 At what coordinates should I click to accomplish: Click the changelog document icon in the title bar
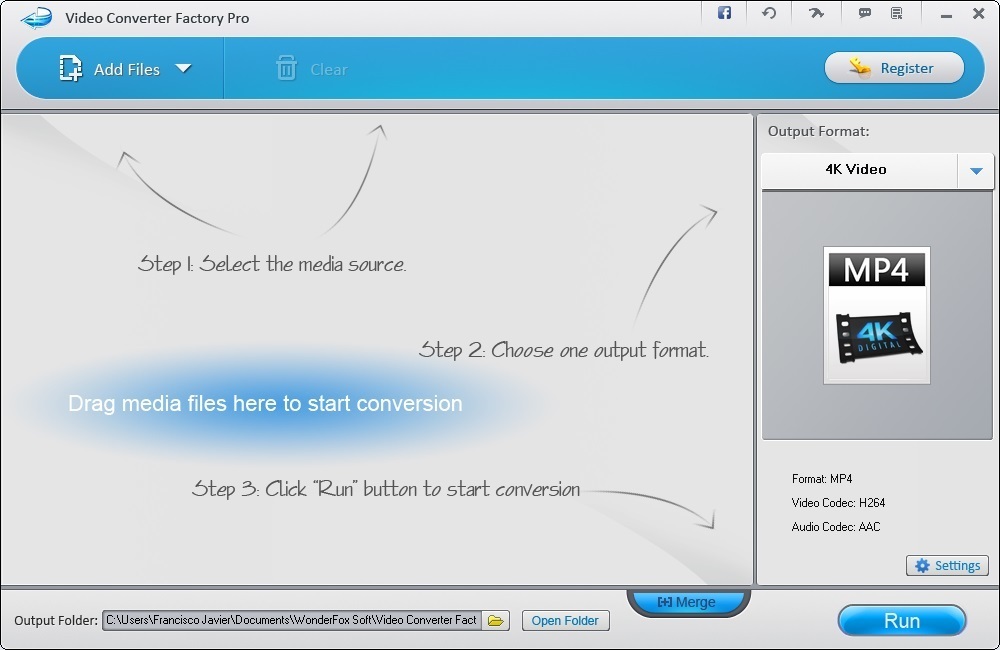pyautogui.click(x=897, y=14)
